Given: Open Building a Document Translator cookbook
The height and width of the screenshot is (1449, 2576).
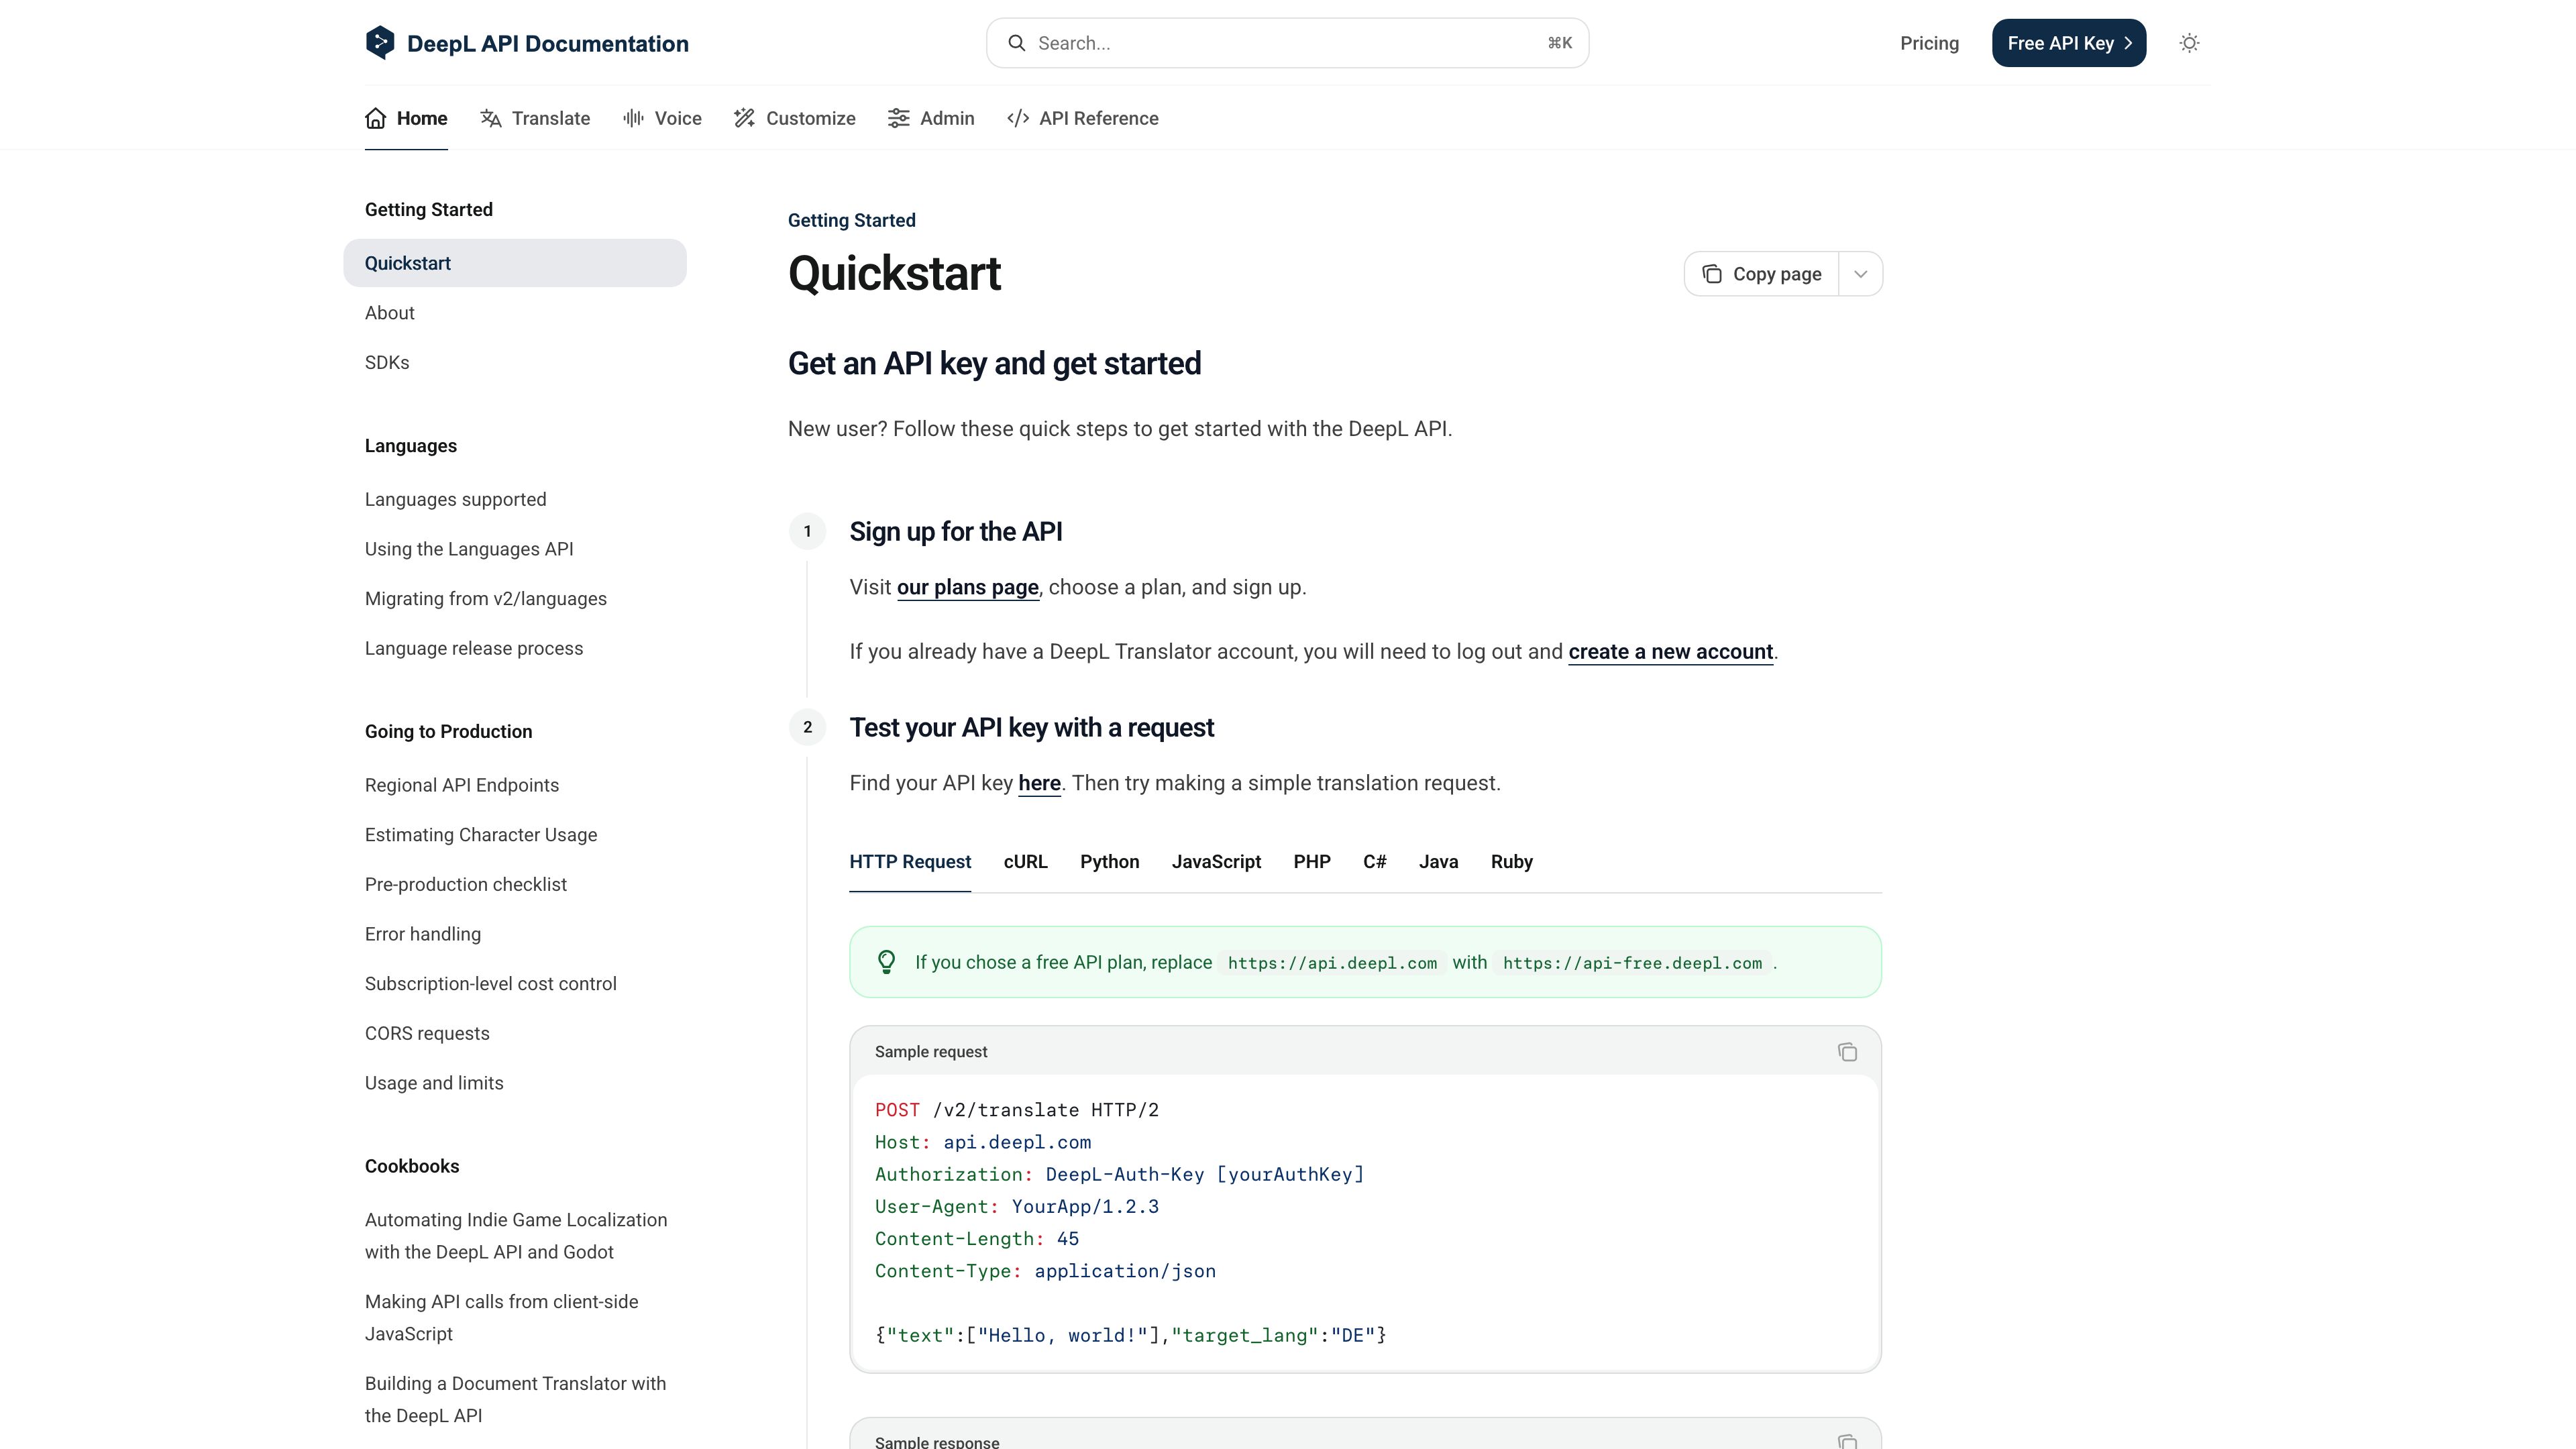Looking at the screenshot, I should tap(515, 1400).
